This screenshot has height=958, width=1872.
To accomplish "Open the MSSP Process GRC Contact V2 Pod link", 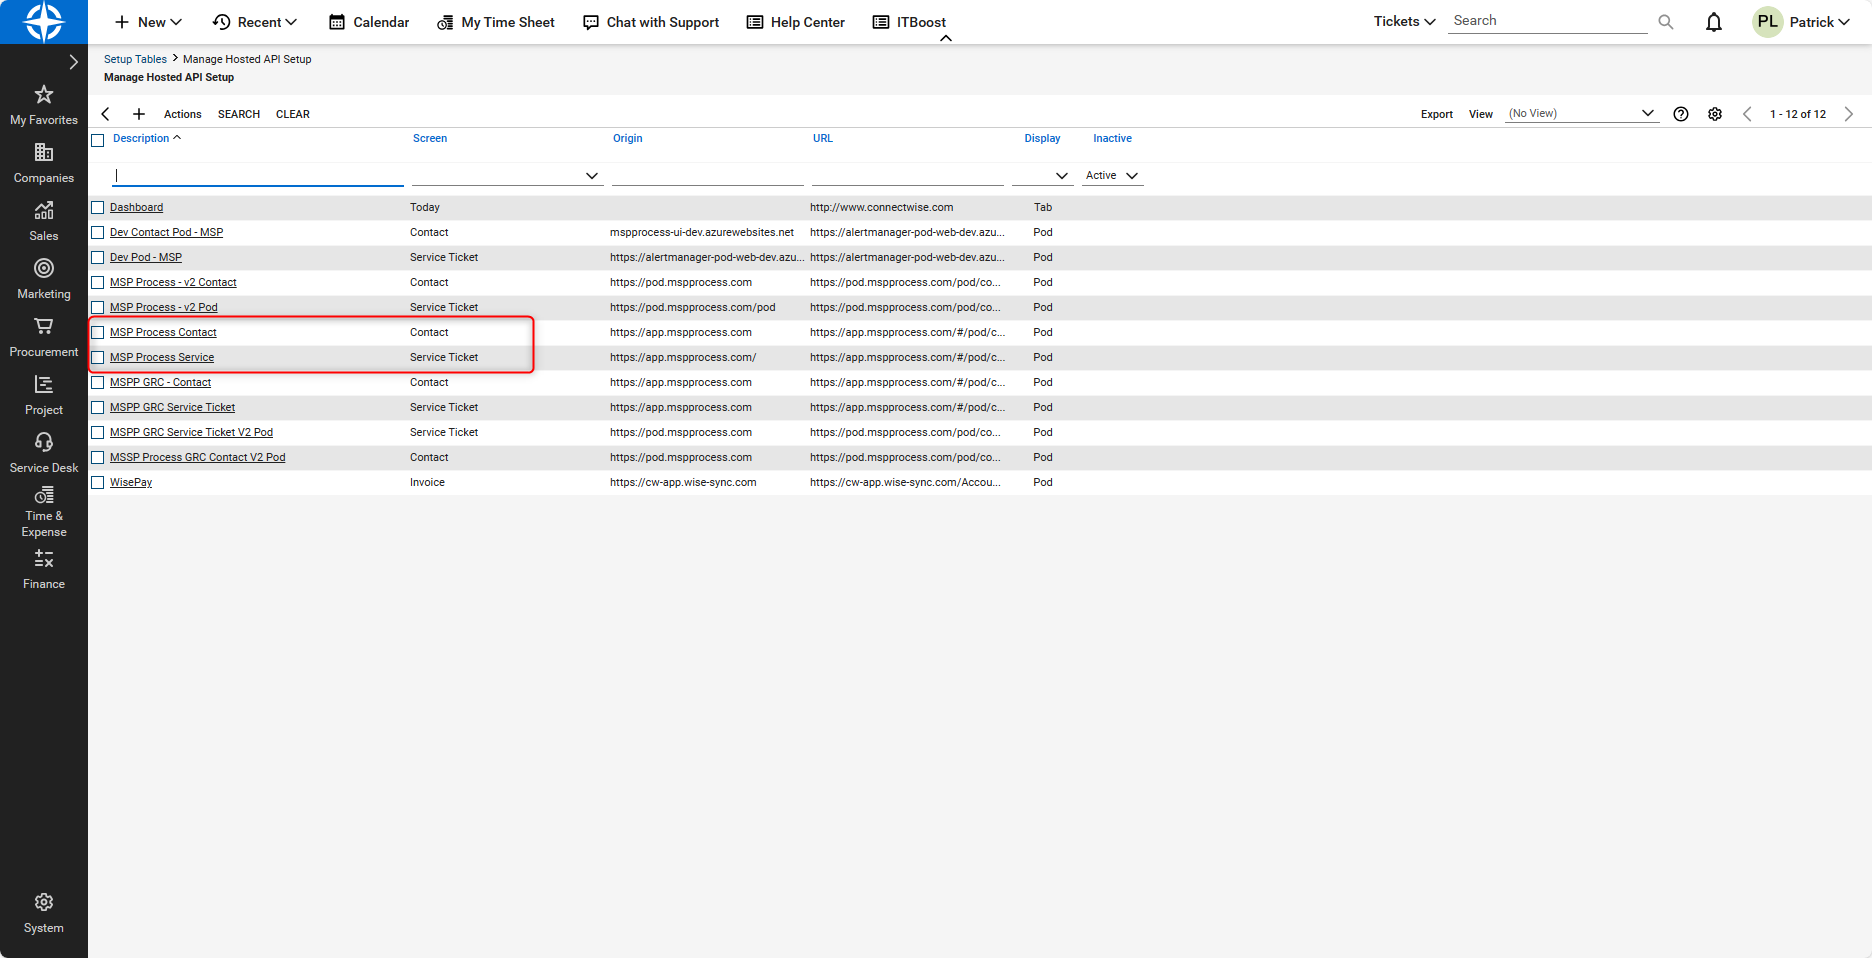I will pos(198,457).
